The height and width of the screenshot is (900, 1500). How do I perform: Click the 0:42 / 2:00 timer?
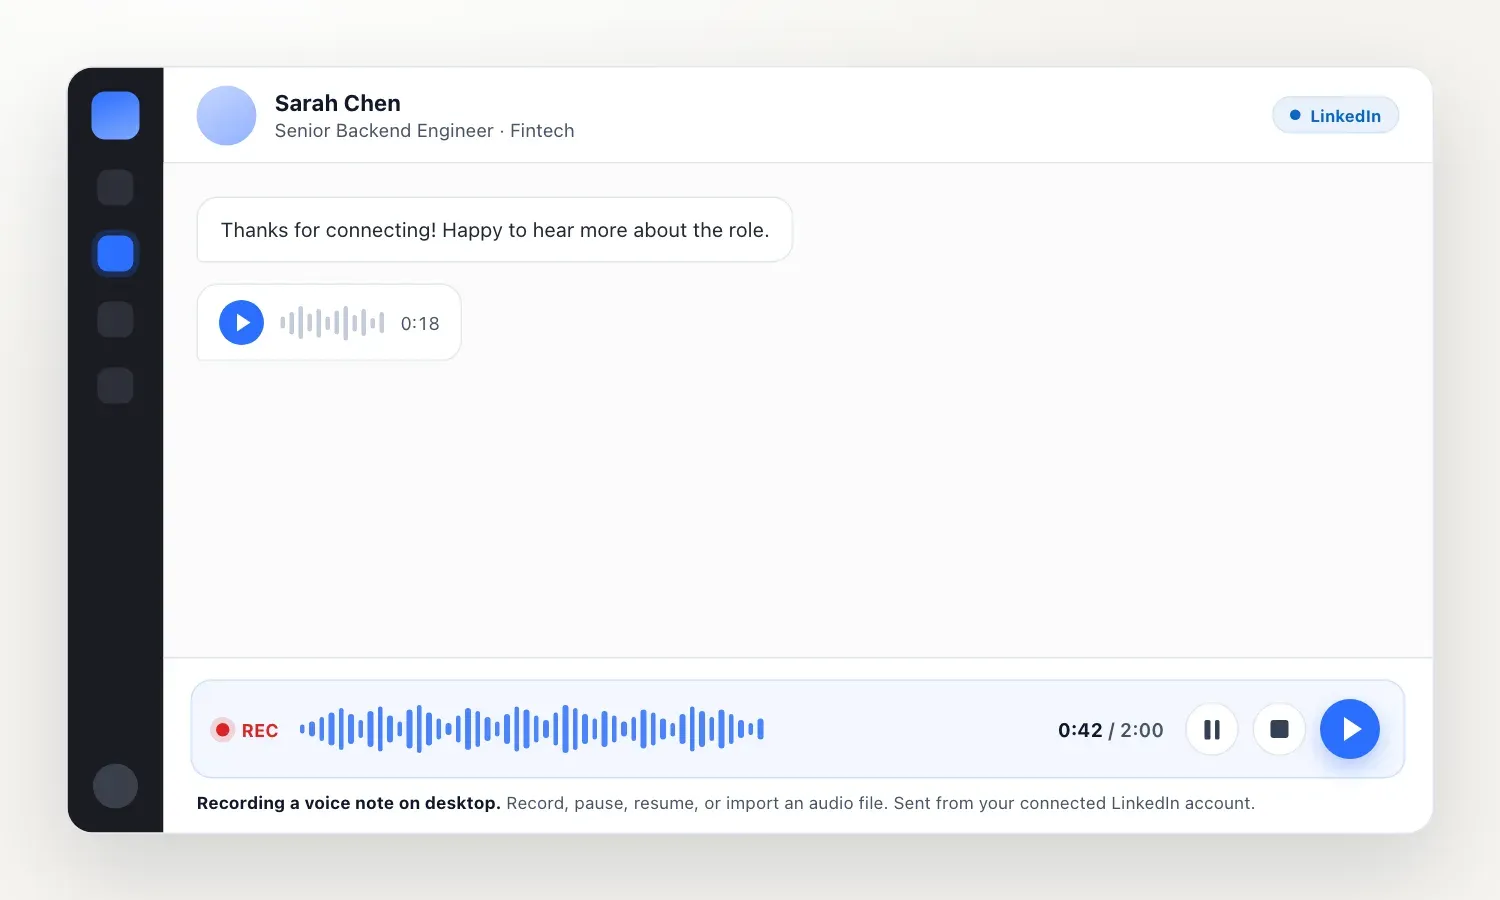1110,730
